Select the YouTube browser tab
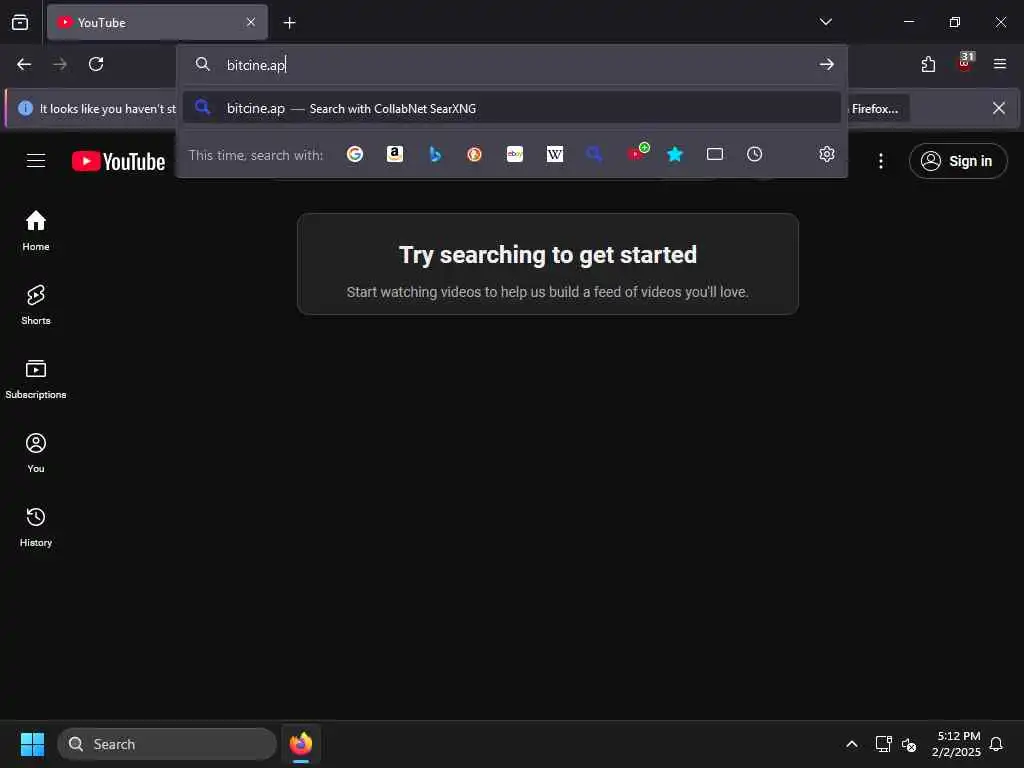The image size is (1024, 768). (x=157, y=22)
